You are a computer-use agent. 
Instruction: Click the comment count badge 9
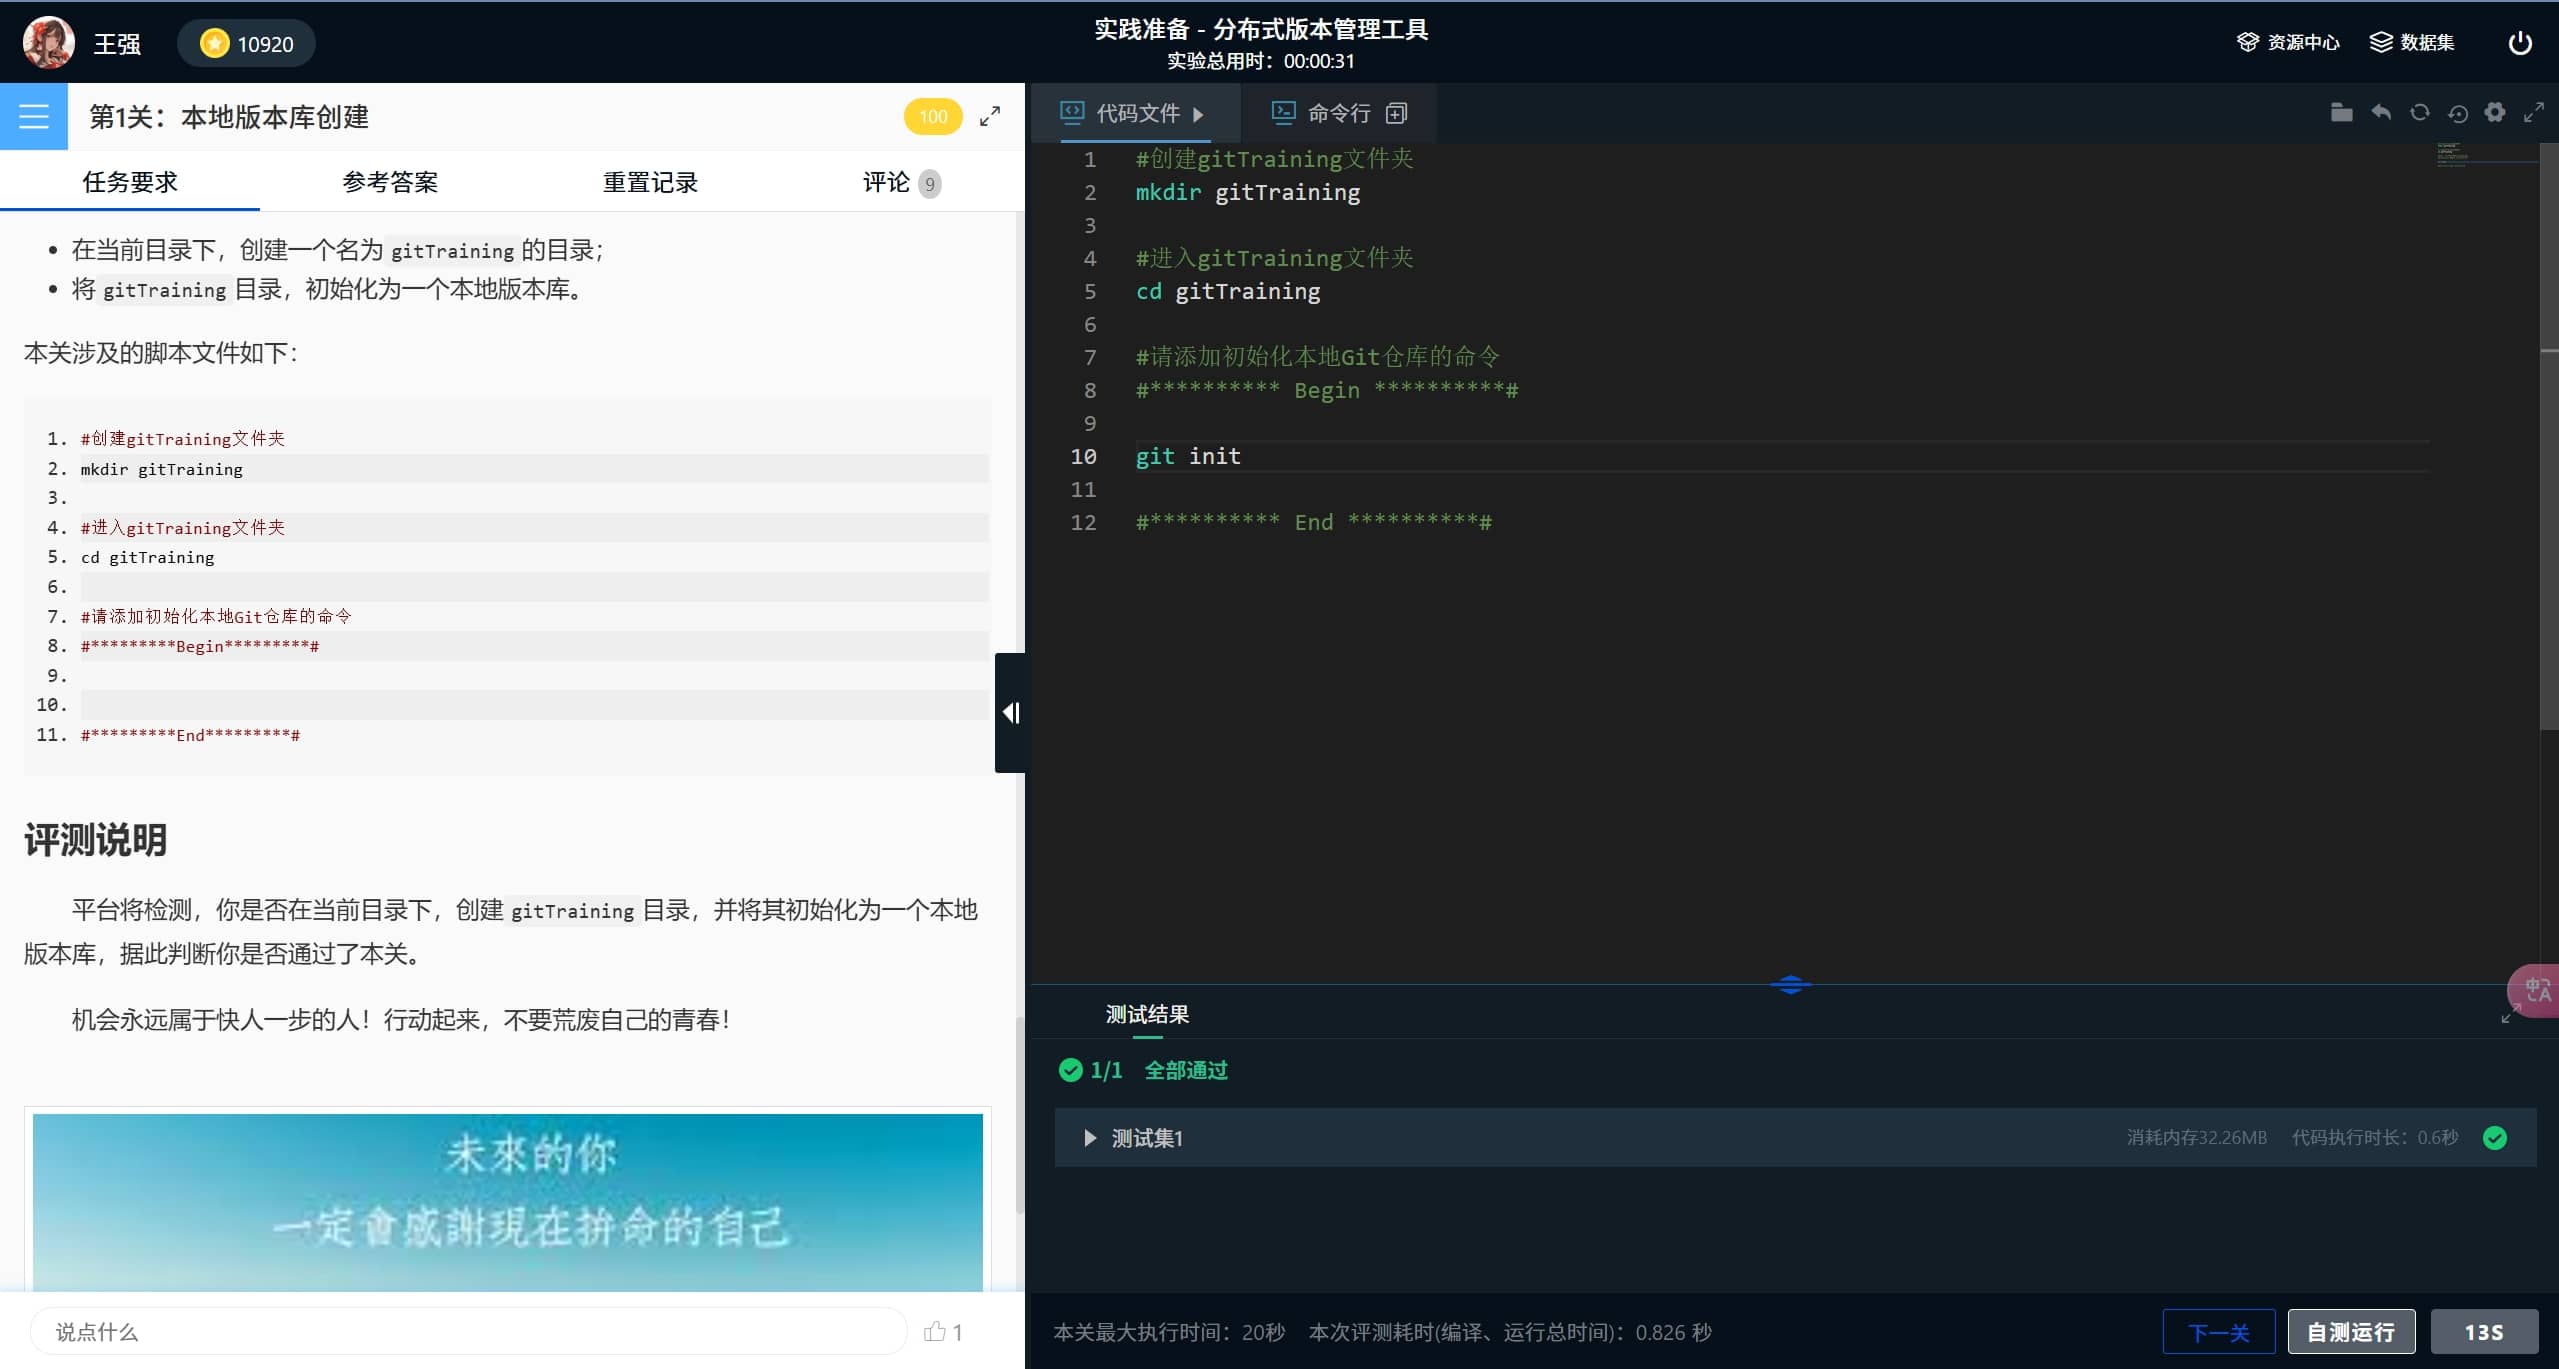coord(929,183)
